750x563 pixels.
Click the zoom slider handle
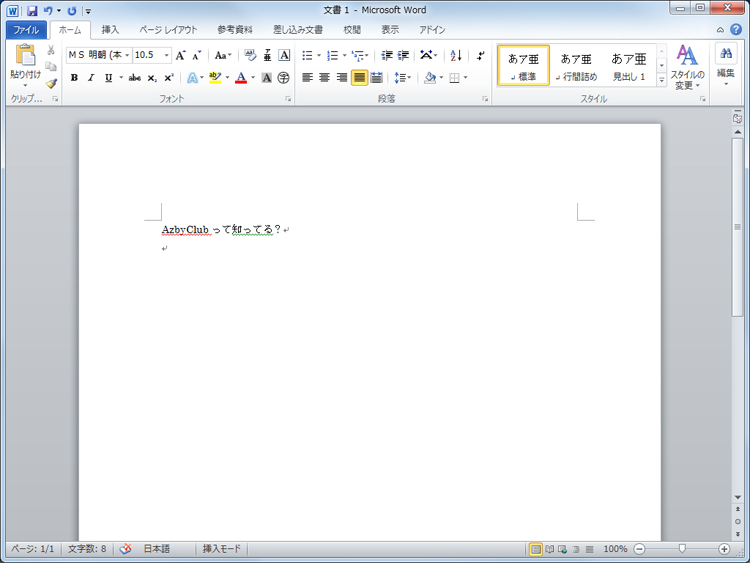(682, 549)
